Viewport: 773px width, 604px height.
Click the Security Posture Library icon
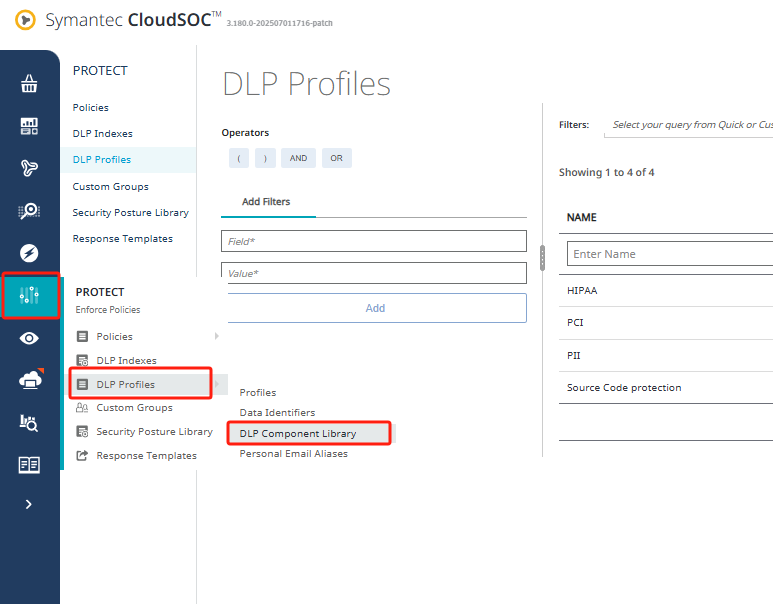click(82, 431)
